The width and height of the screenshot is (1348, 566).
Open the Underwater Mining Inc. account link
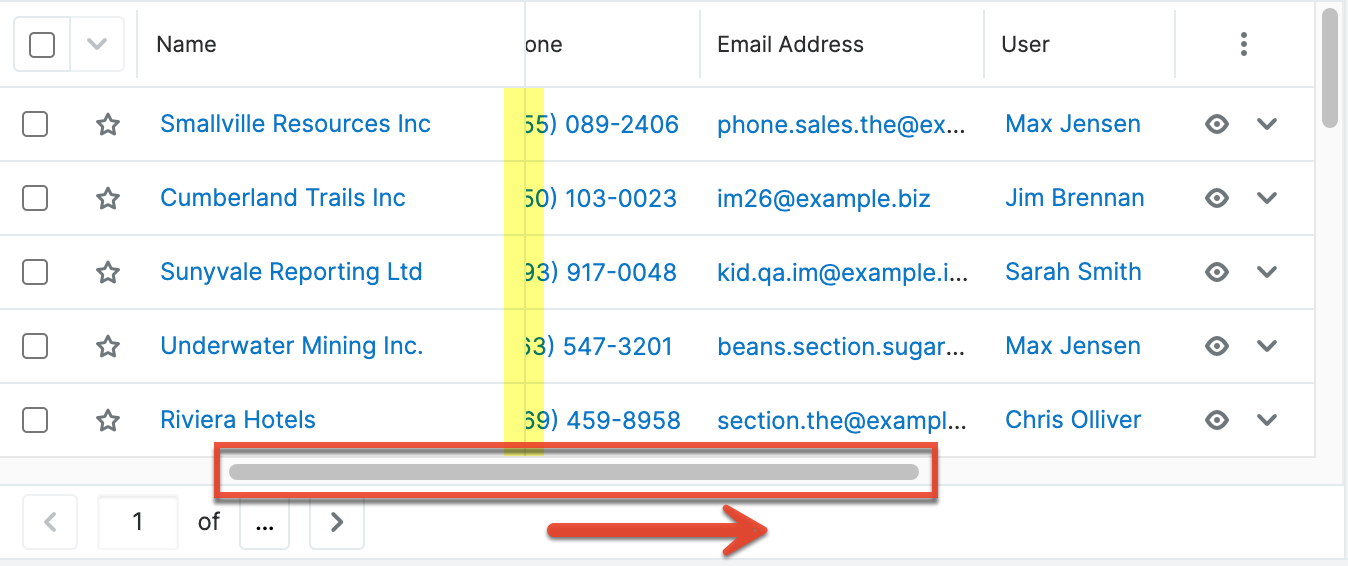(x=291, y=346)
